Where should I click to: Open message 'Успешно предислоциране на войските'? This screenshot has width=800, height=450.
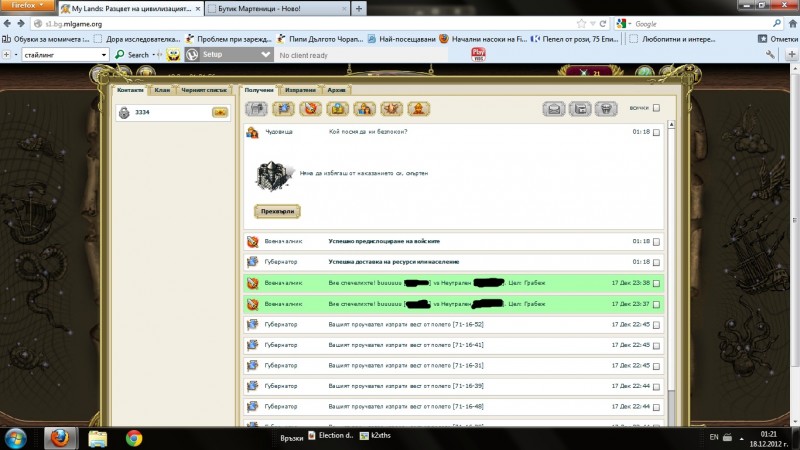pos(385,242)
